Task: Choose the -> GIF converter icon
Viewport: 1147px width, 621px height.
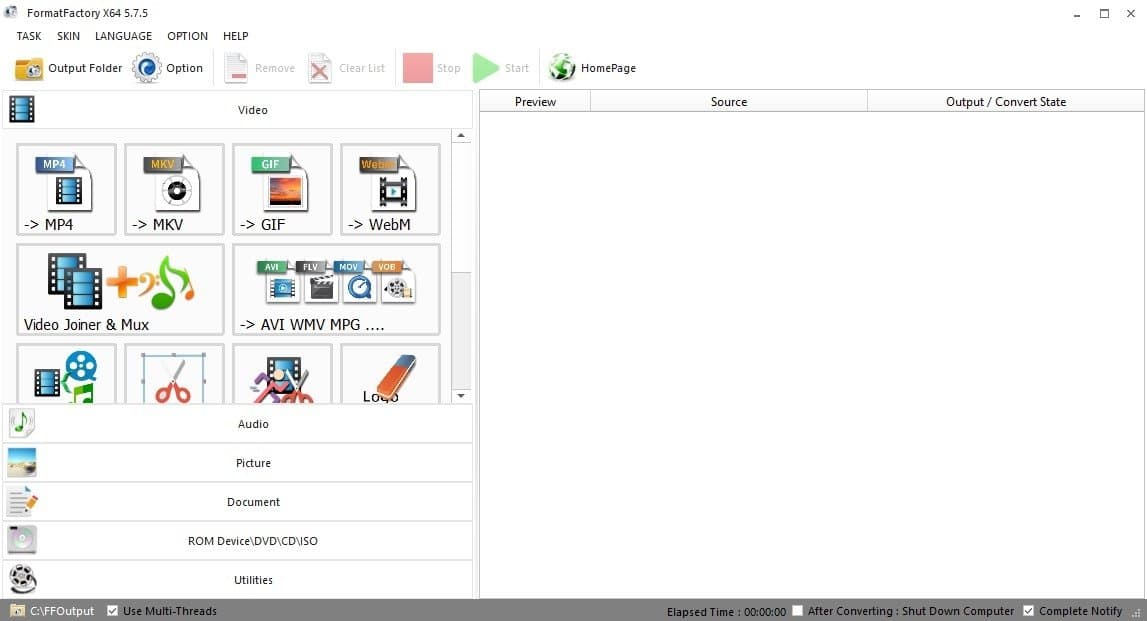Action: click(282, 189)
